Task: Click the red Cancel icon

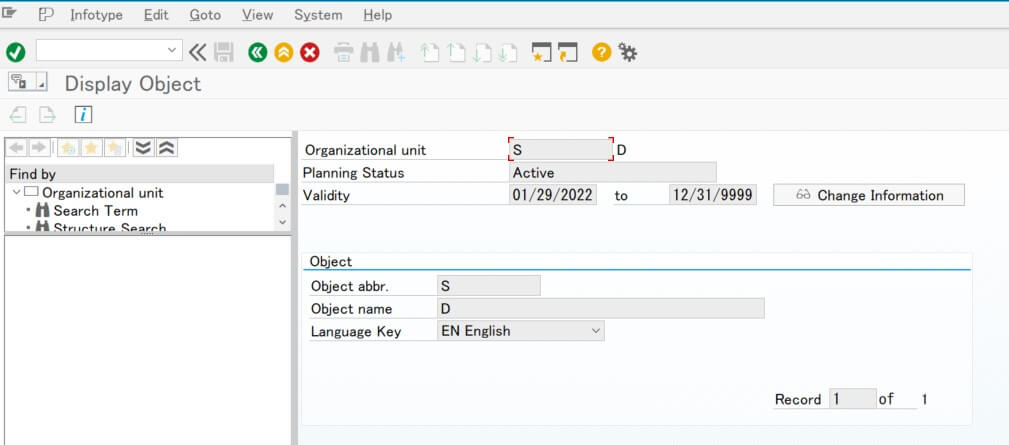Action: click(x=310, y=52)
